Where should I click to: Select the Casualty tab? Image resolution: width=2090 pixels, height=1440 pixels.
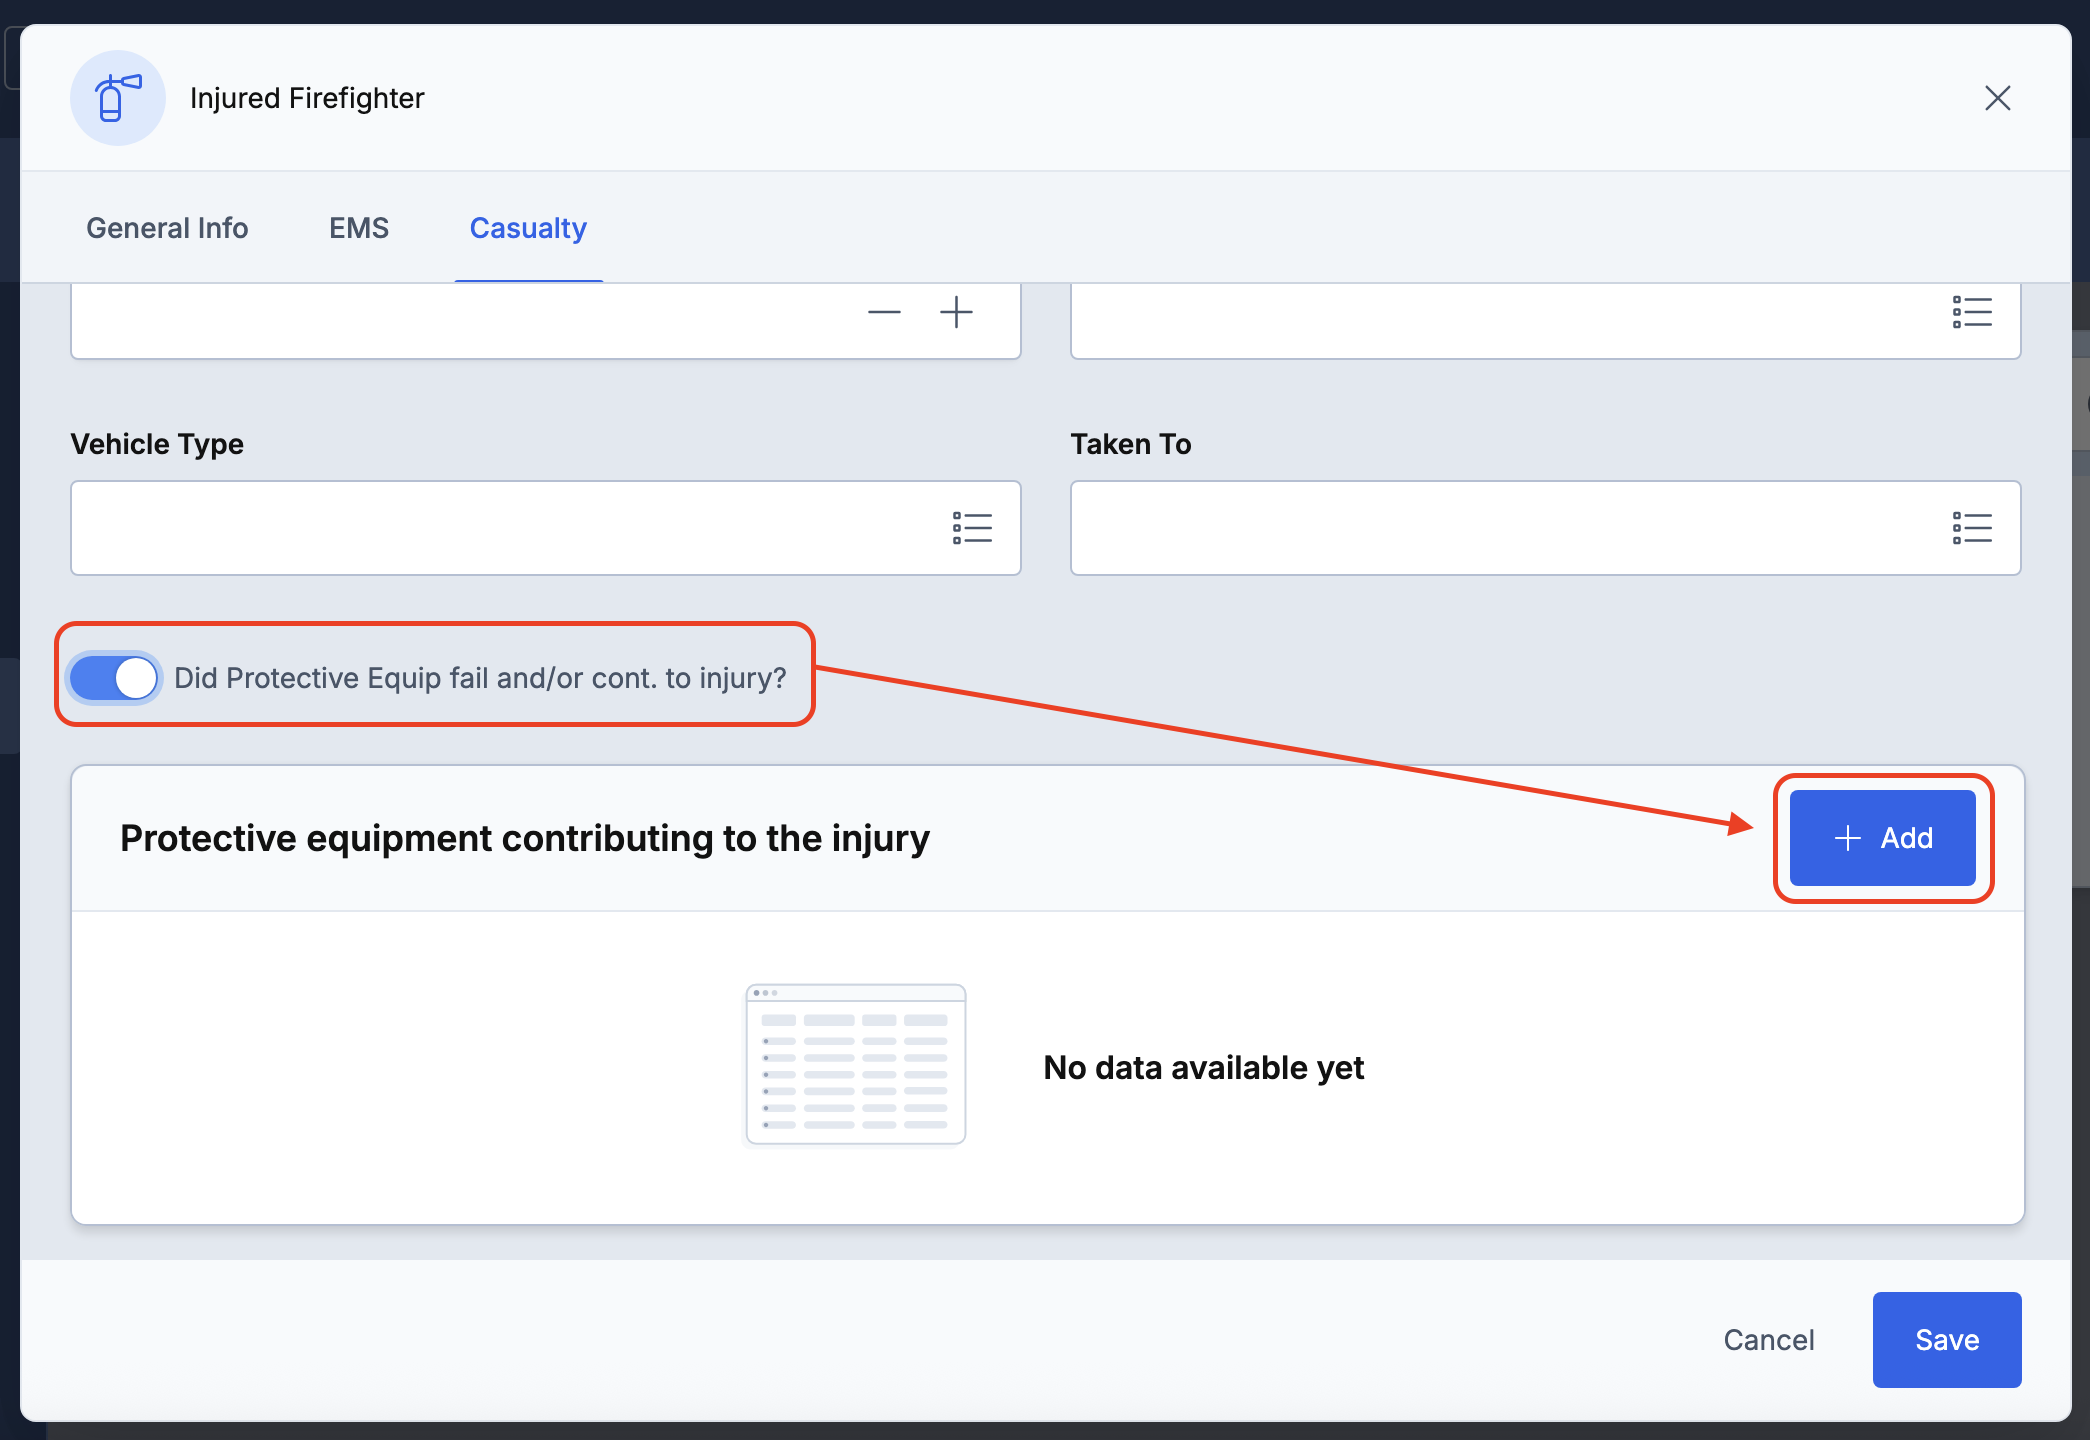[x=528, y=228]
